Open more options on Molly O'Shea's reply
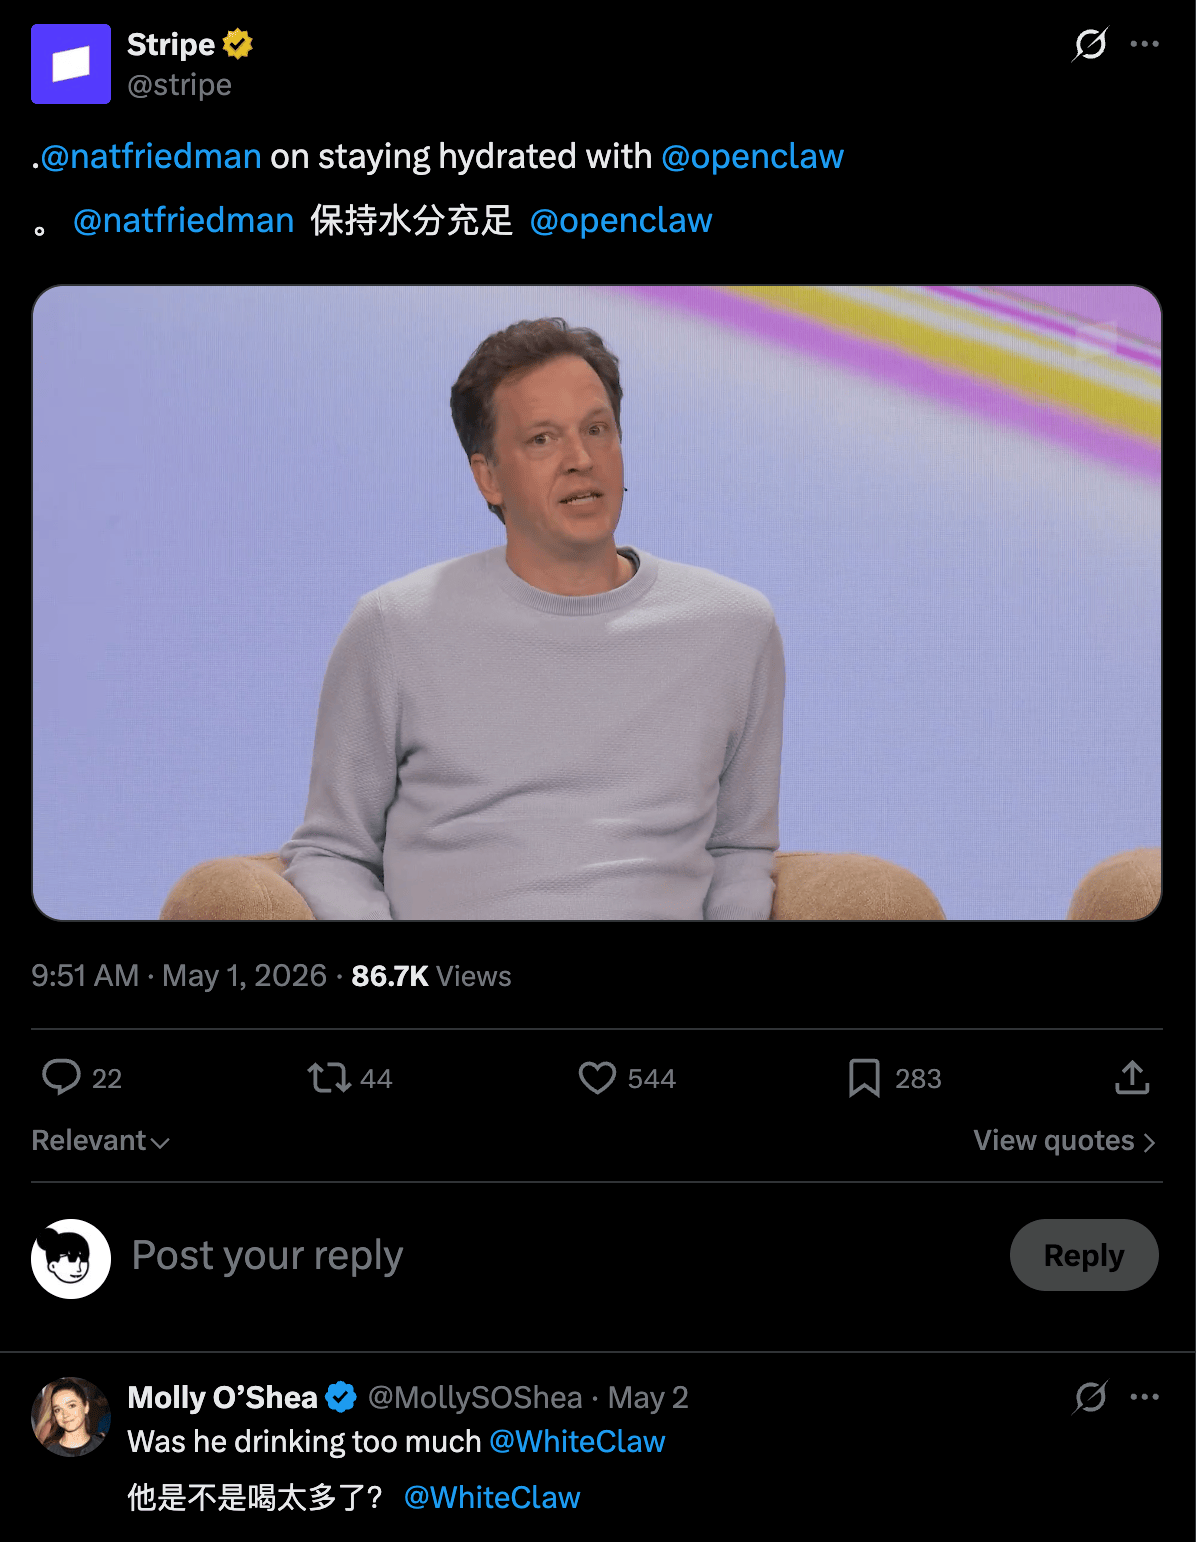This screenshot has height=1542, width=1196. point(1145,1397)
